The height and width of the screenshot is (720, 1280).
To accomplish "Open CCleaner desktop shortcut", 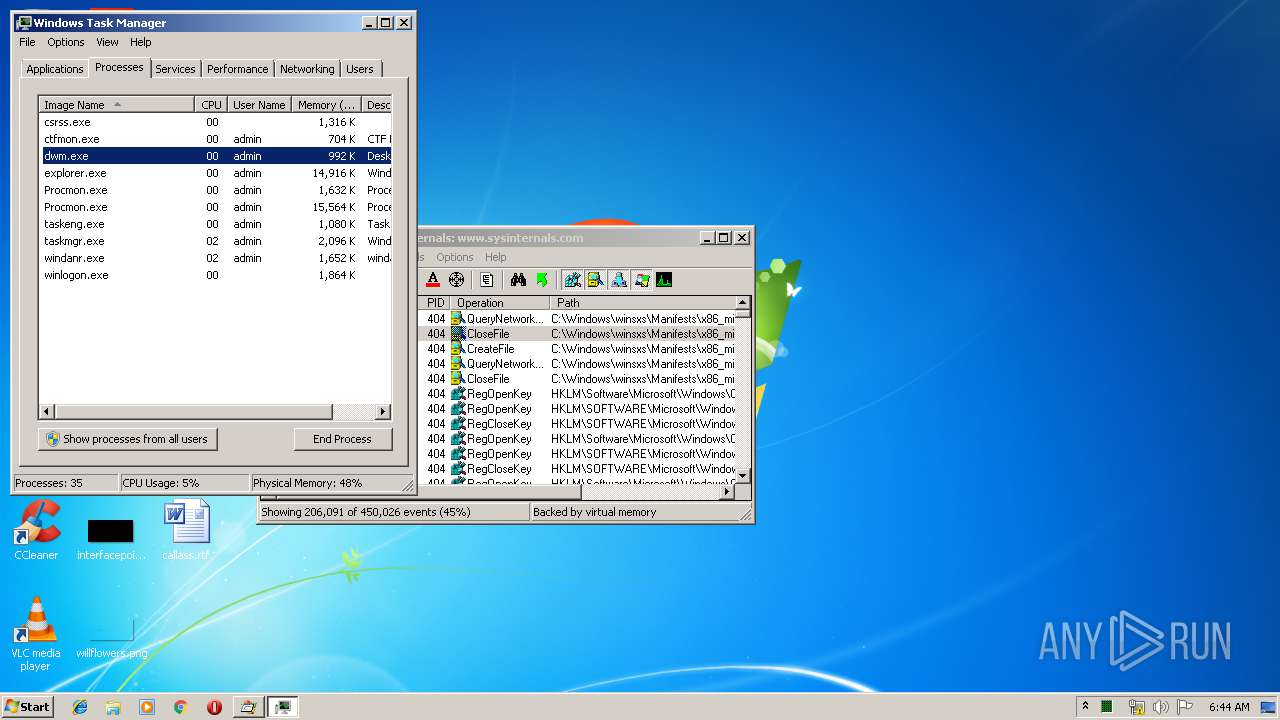I will click(x=36, y=530).
